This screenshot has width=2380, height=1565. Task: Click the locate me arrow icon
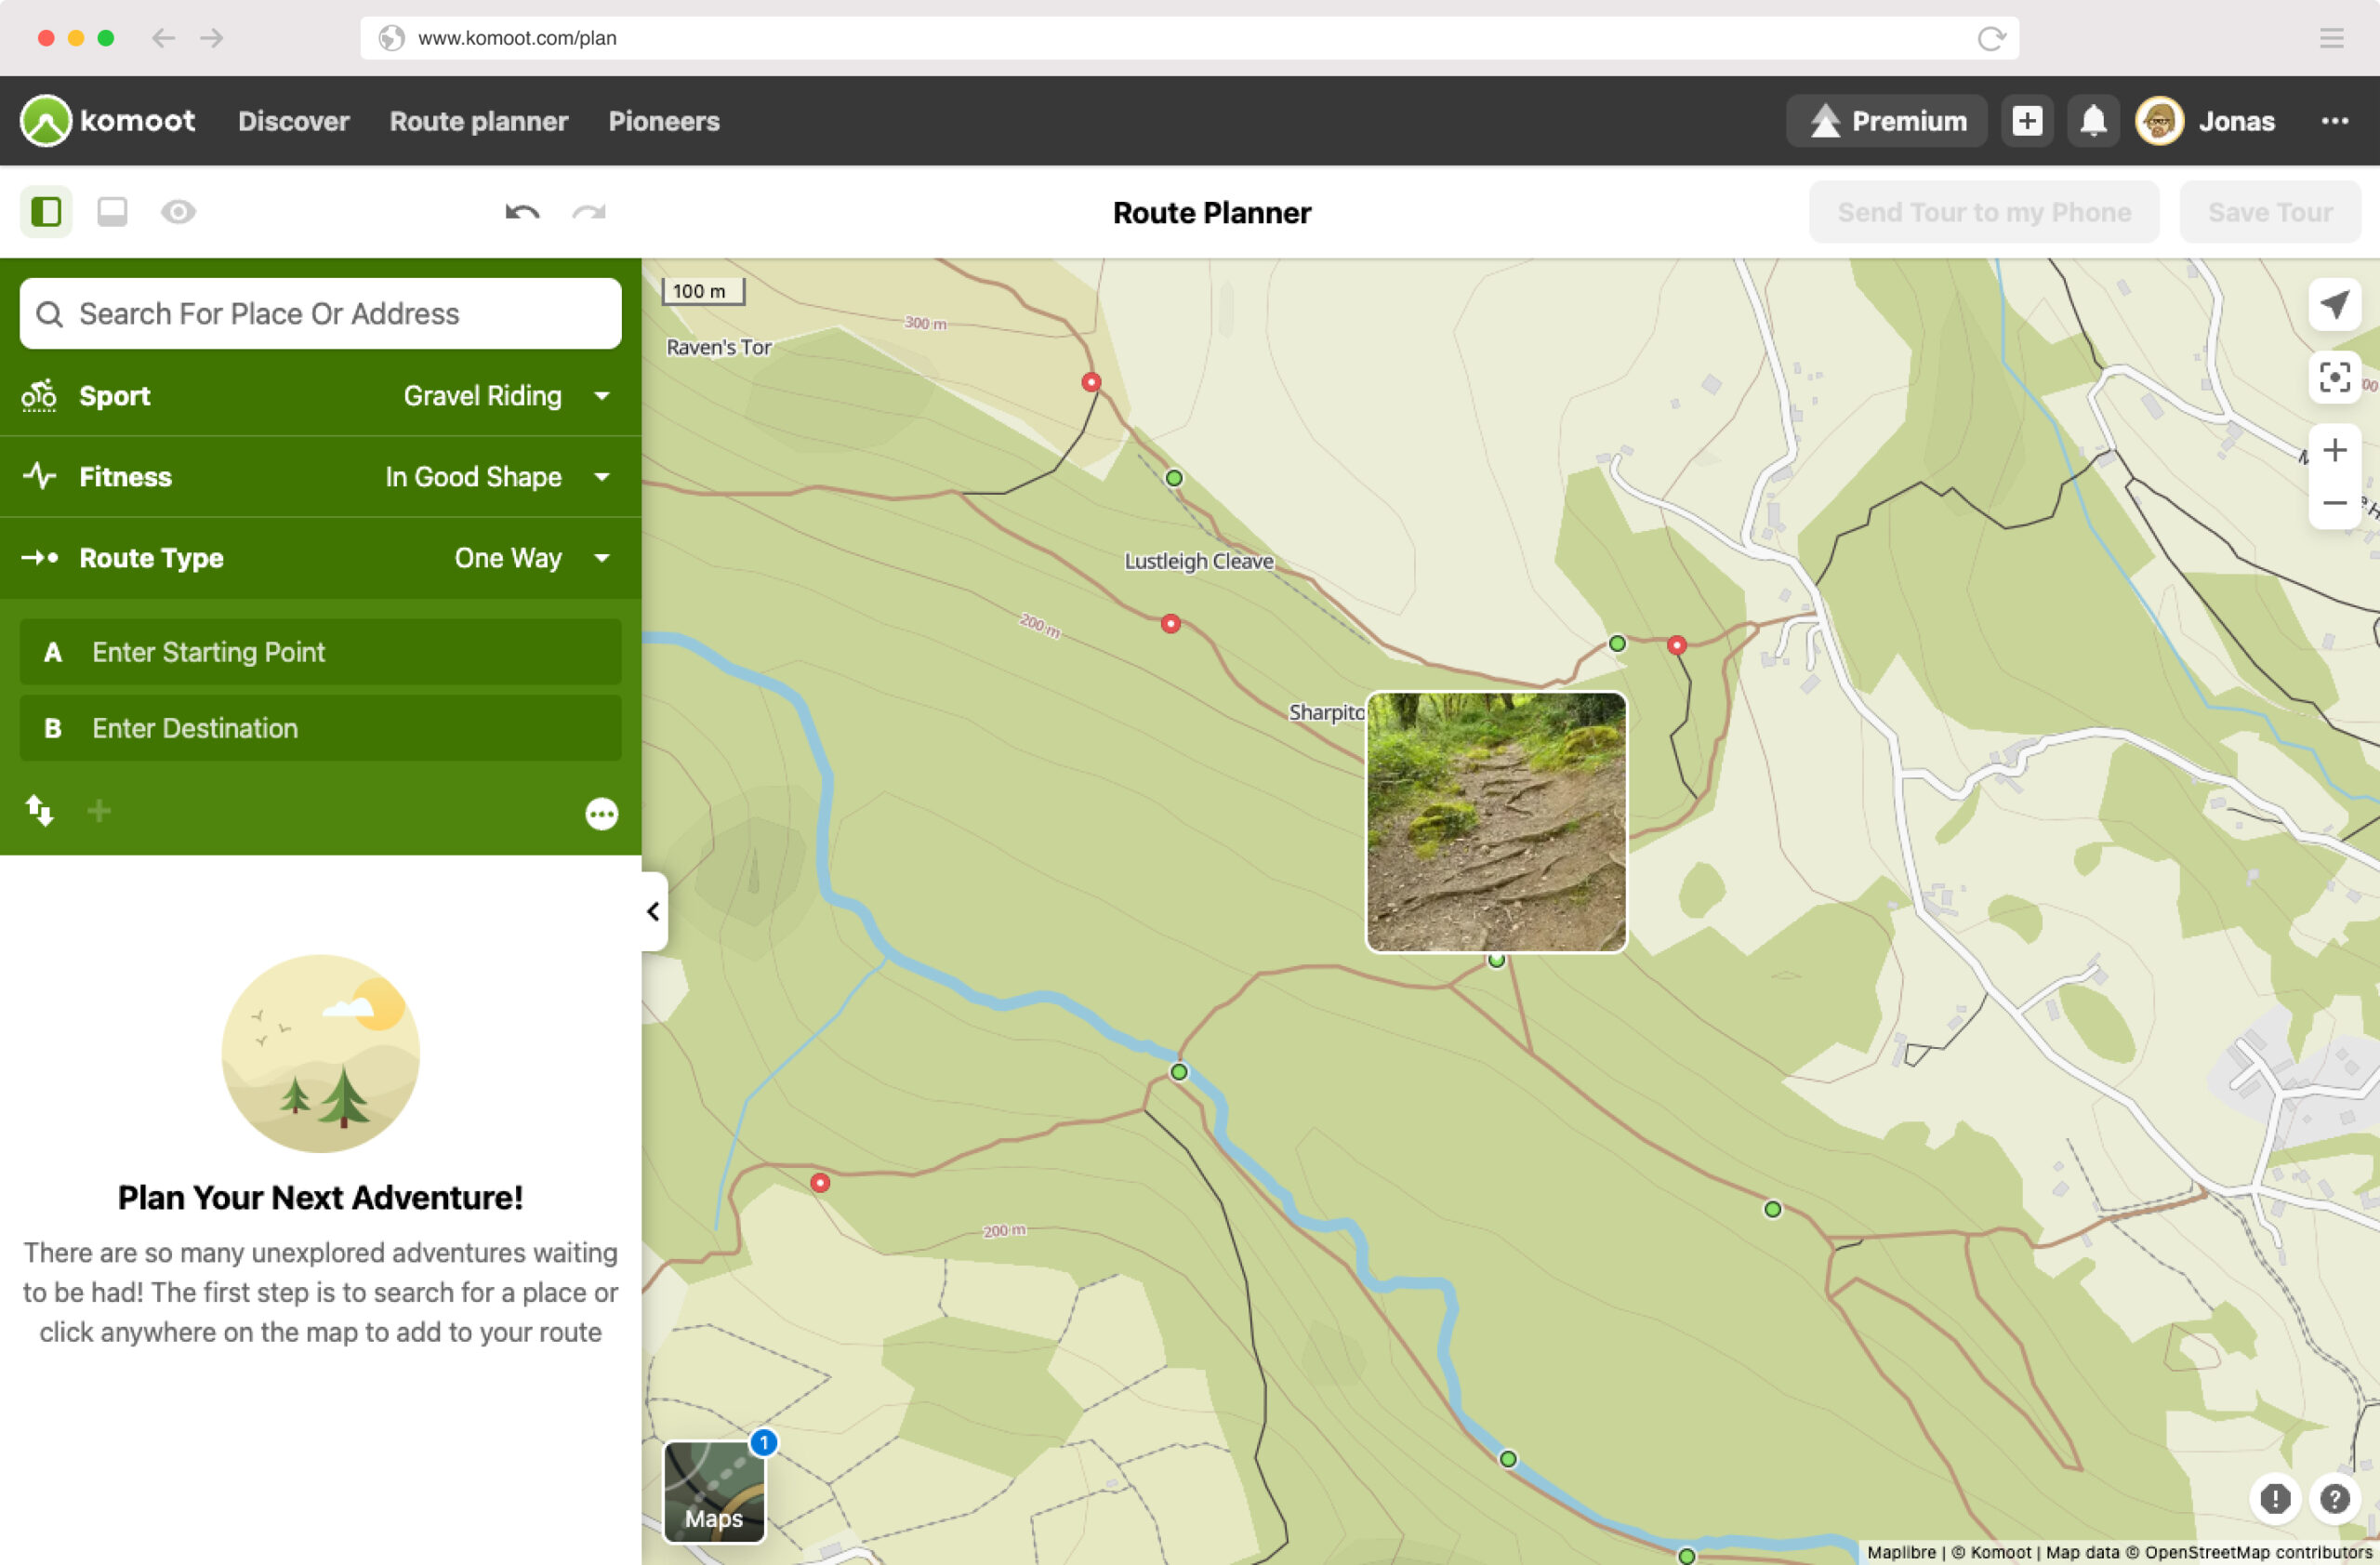(x=2334, y=304)
